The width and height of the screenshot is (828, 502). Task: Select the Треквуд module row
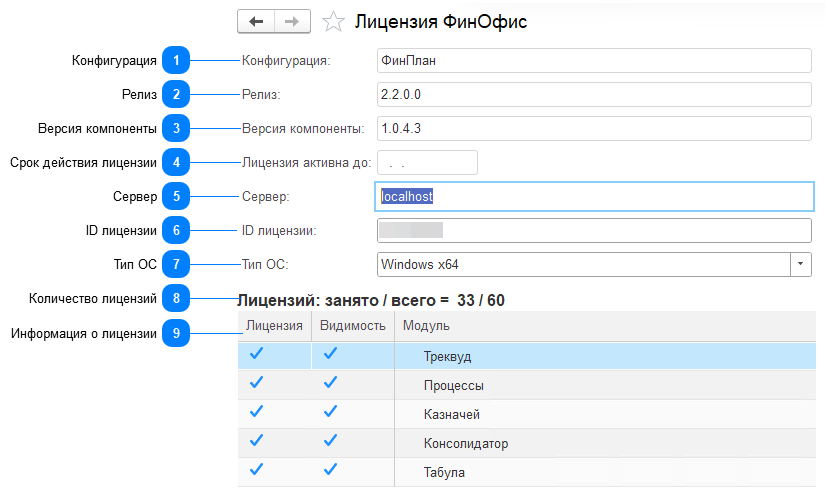pyautogui.click(x=527, y=356)
